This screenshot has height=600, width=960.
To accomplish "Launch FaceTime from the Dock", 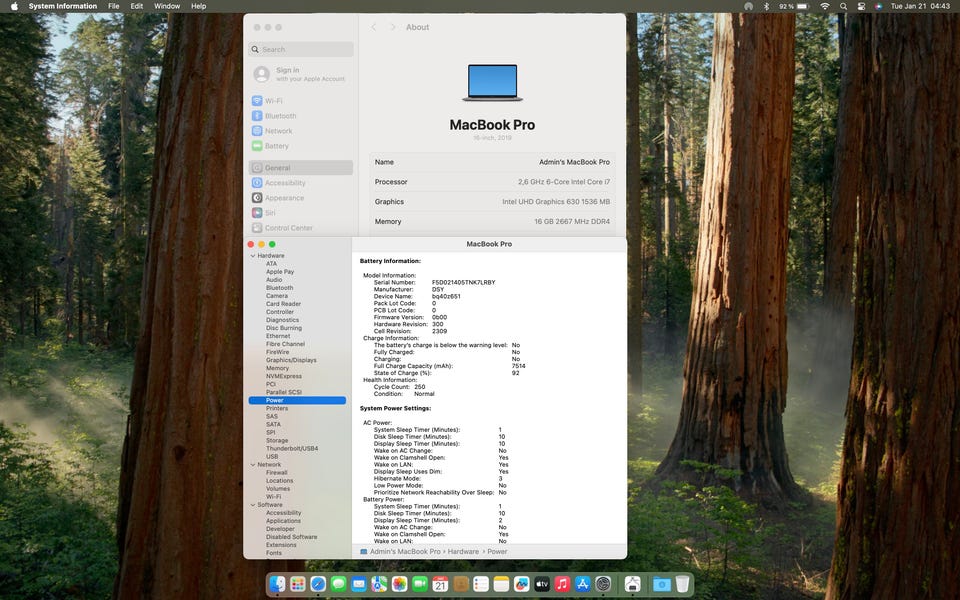I will [x=420, y=584].
